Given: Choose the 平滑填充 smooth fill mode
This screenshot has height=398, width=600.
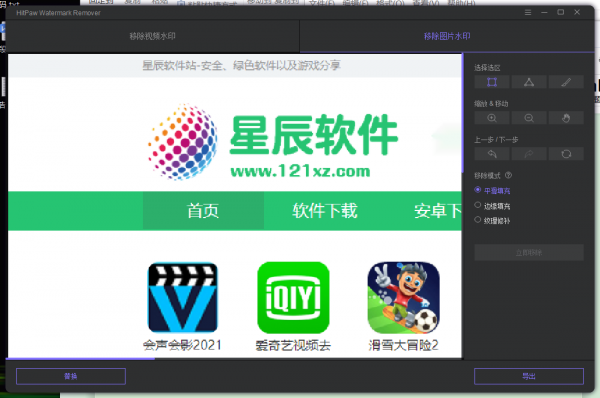Looking at the screenshot, I should click(x=492, y=190).
